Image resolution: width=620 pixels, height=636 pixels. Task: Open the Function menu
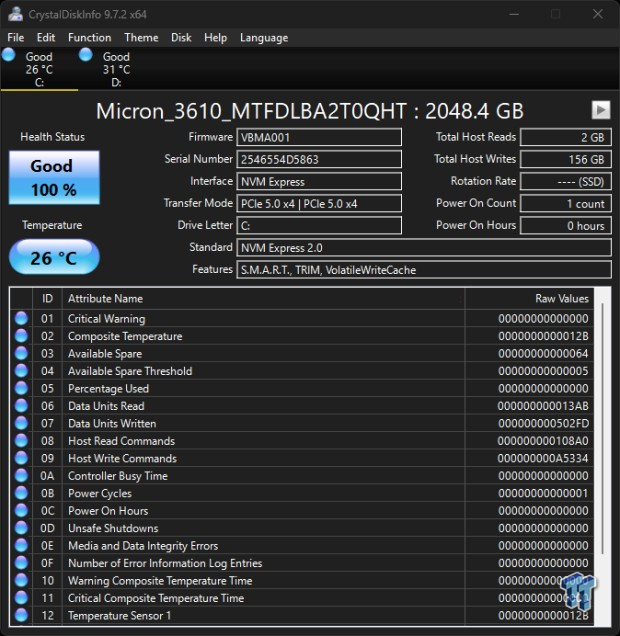coord(89,38)
